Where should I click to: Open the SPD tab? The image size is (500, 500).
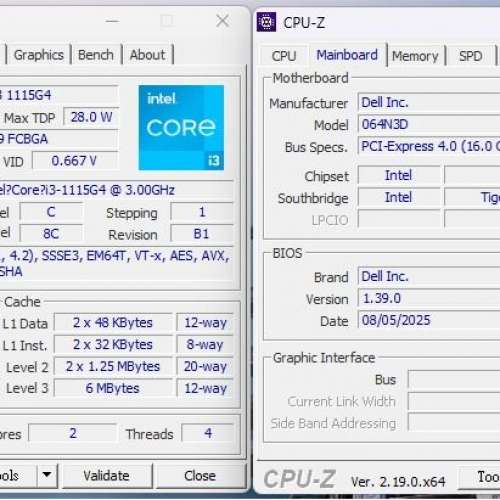point(470,56)
